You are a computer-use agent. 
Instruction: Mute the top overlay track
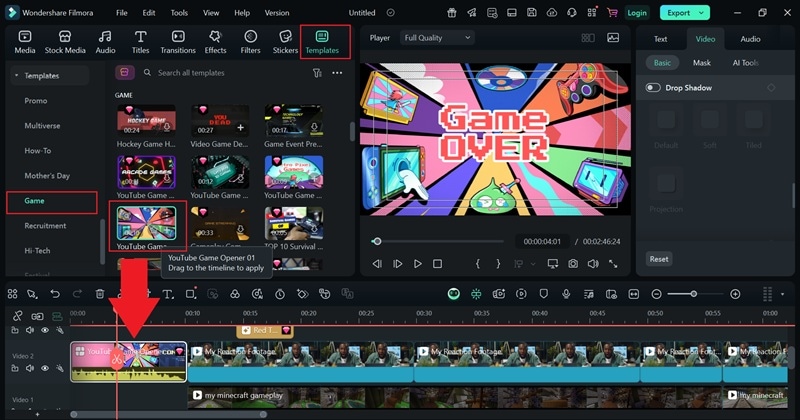coord(30,330)
